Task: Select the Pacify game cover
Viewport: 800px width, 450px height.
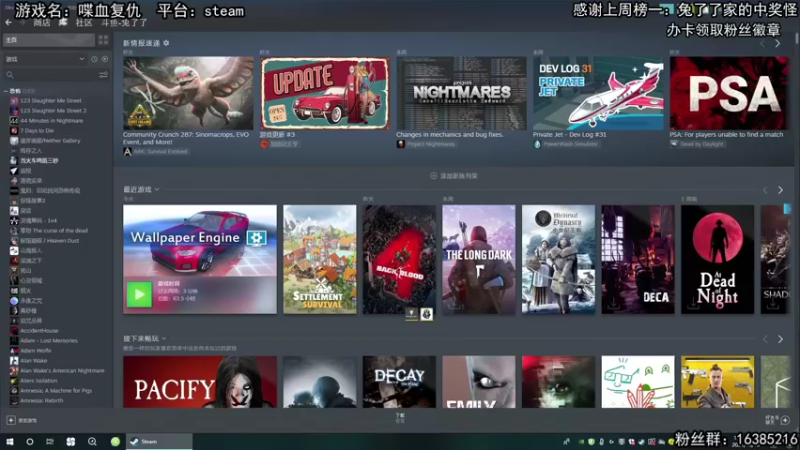Action: [x=200, y=382]
